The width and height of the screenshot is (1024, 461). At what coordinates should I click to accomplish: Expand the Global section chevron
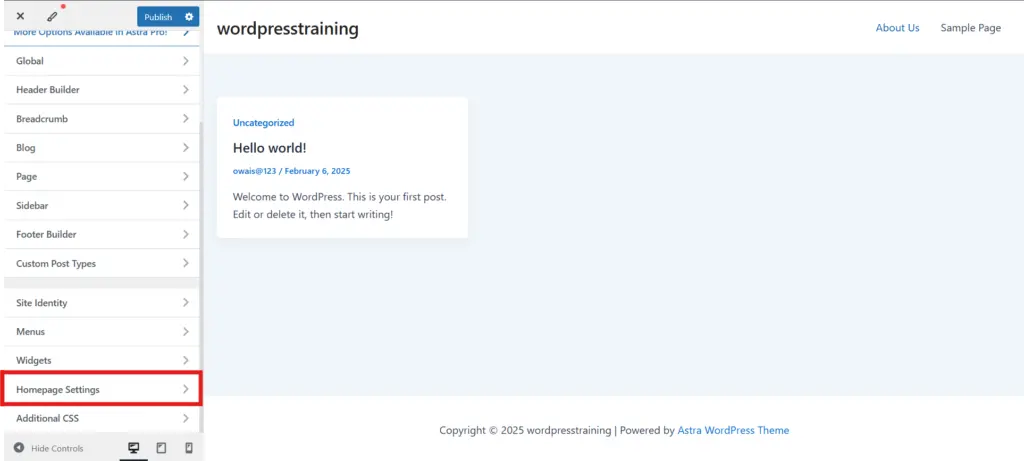click(185, 61)
